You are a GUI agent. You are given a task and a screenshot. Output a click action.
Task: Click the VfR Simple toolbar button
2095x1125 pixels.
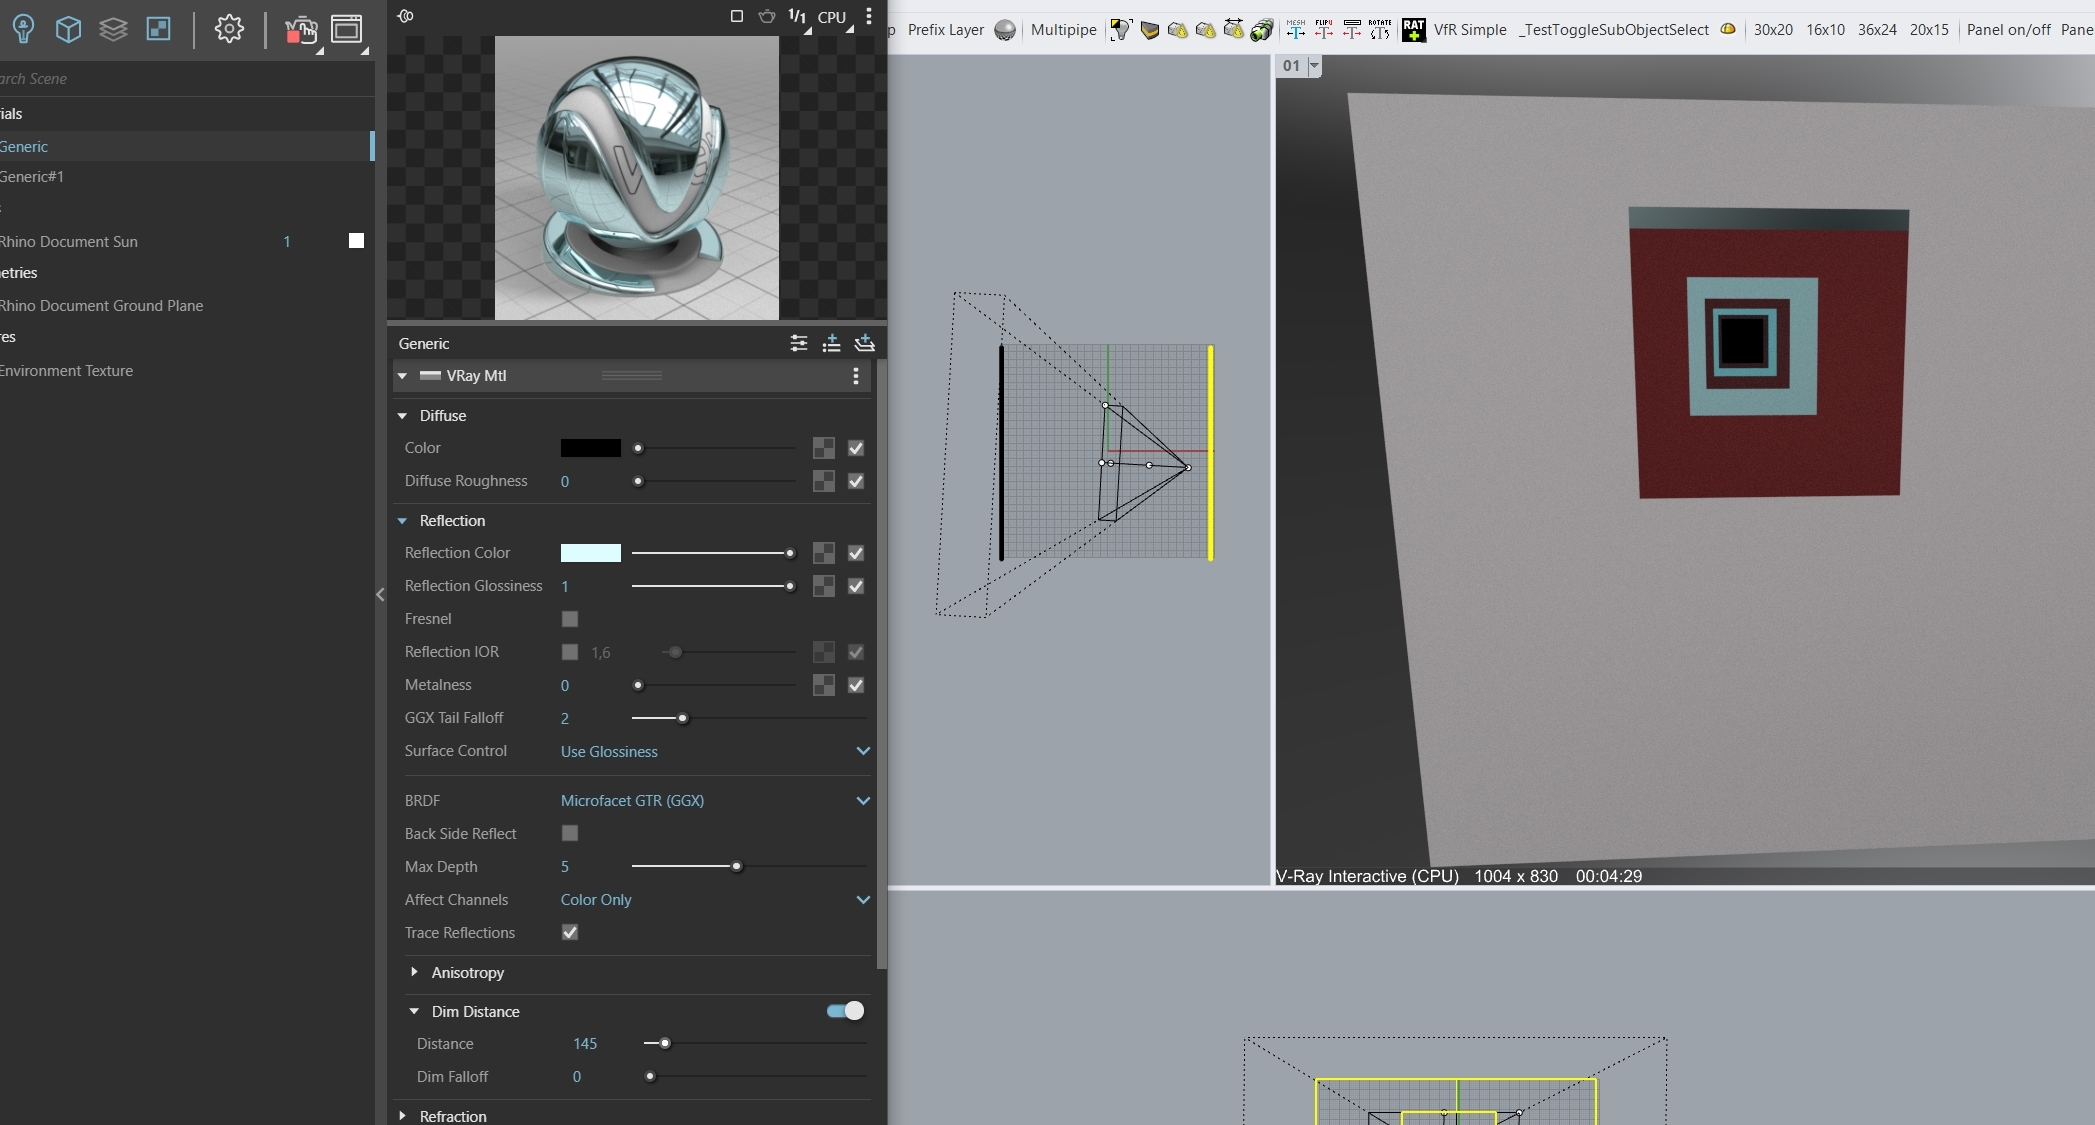(1469, 30)
